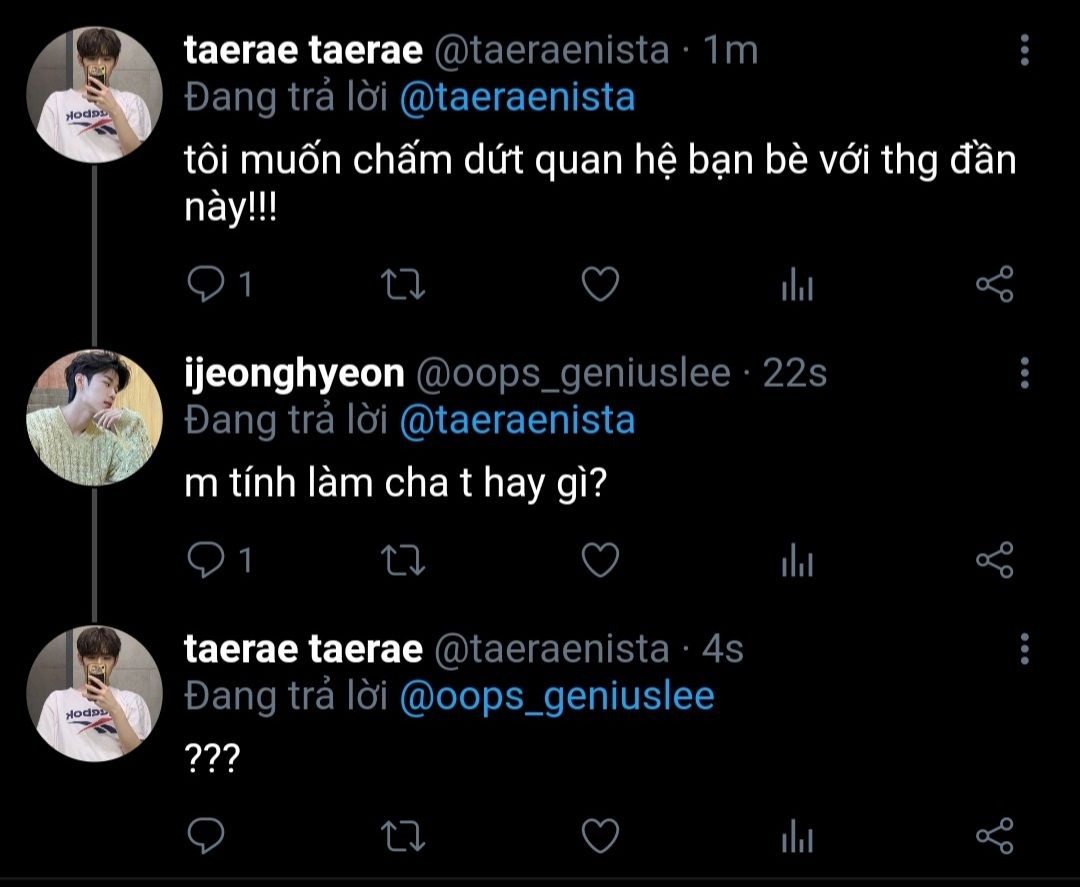Open more options on first tweet
The height and width of the screenshot is (887, 1080).
[1024, 49]
